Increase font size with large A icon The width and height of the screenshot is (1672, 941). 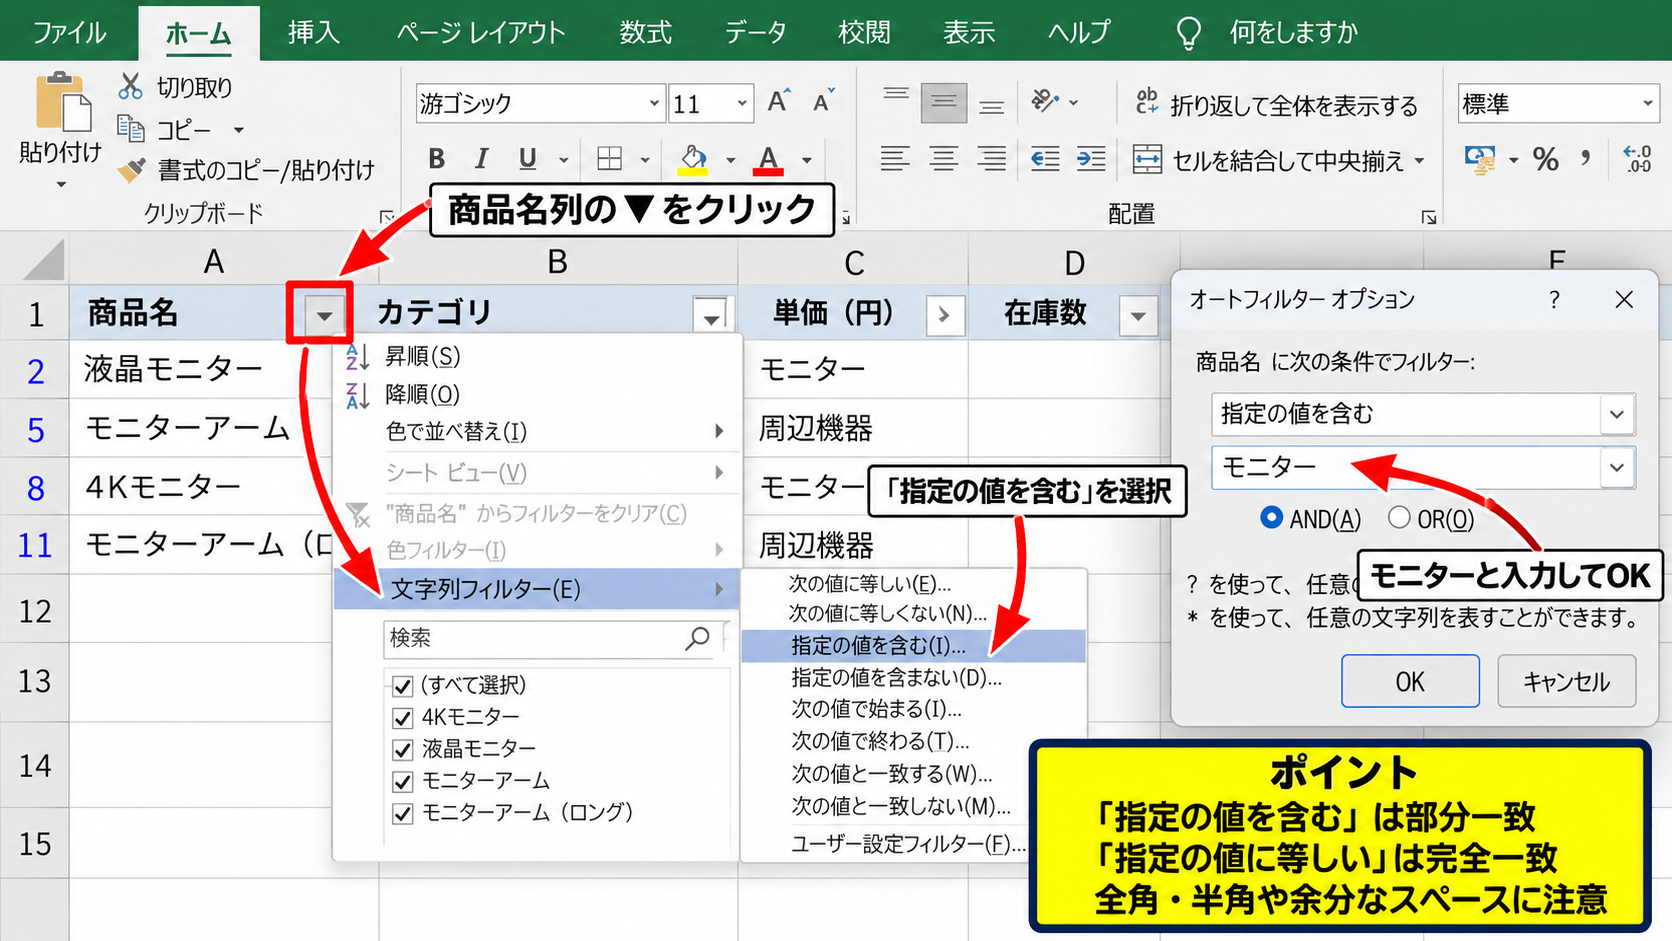point(778,101)
